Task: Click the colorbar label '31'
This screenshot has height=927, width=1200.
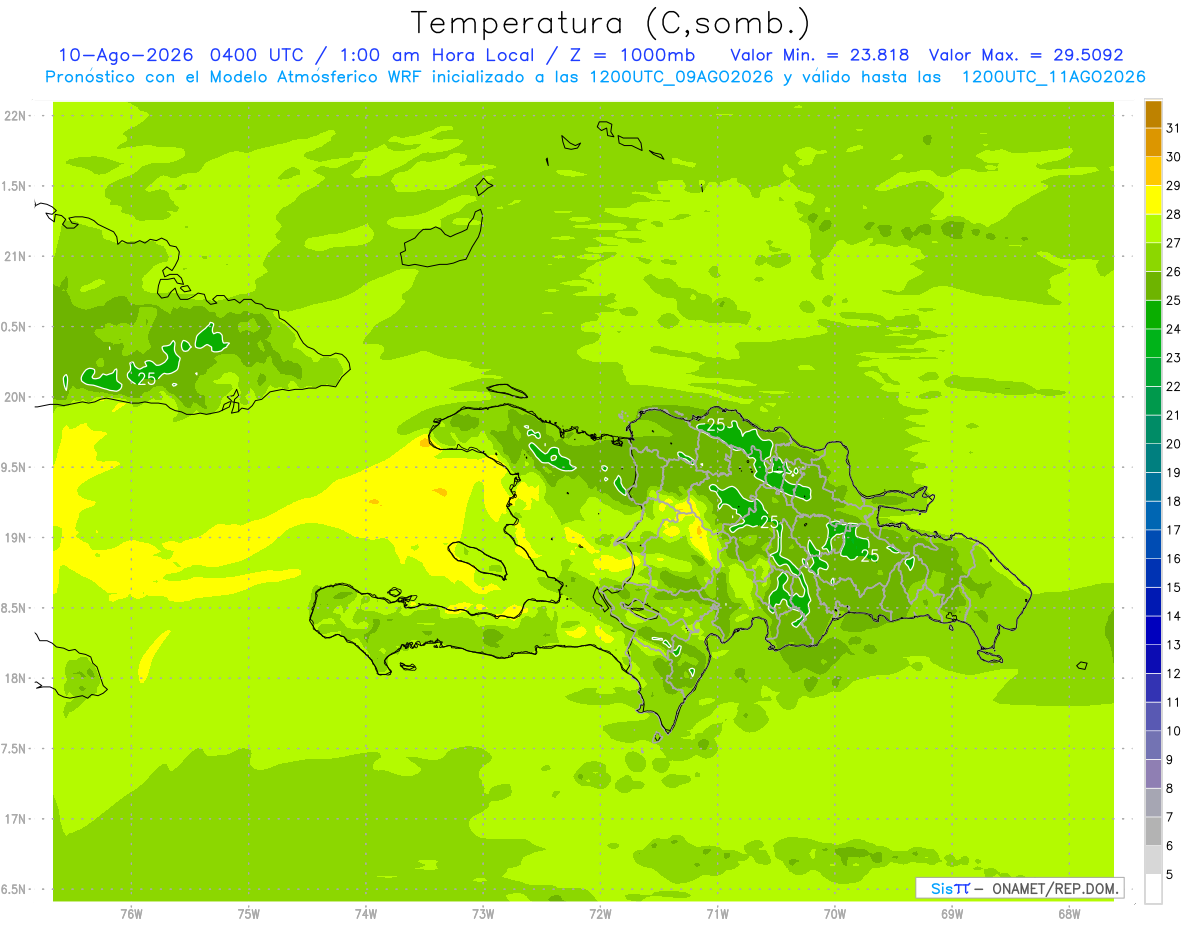Action: tap(1173, 128)
